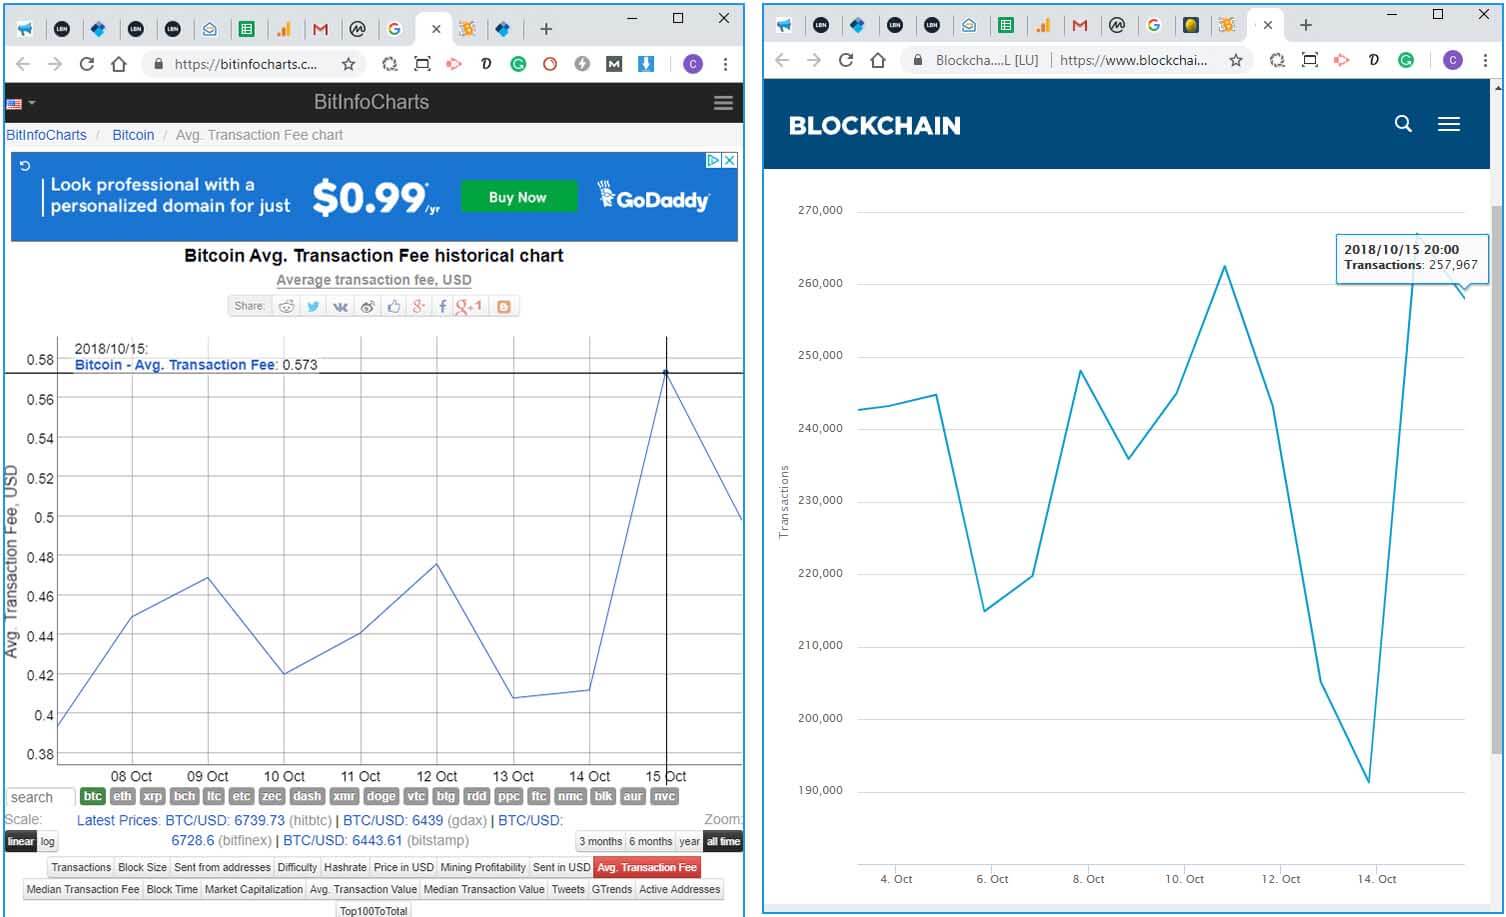Toggle the btc coin tag
The image size is (1506, 917).
click(93, 797)
